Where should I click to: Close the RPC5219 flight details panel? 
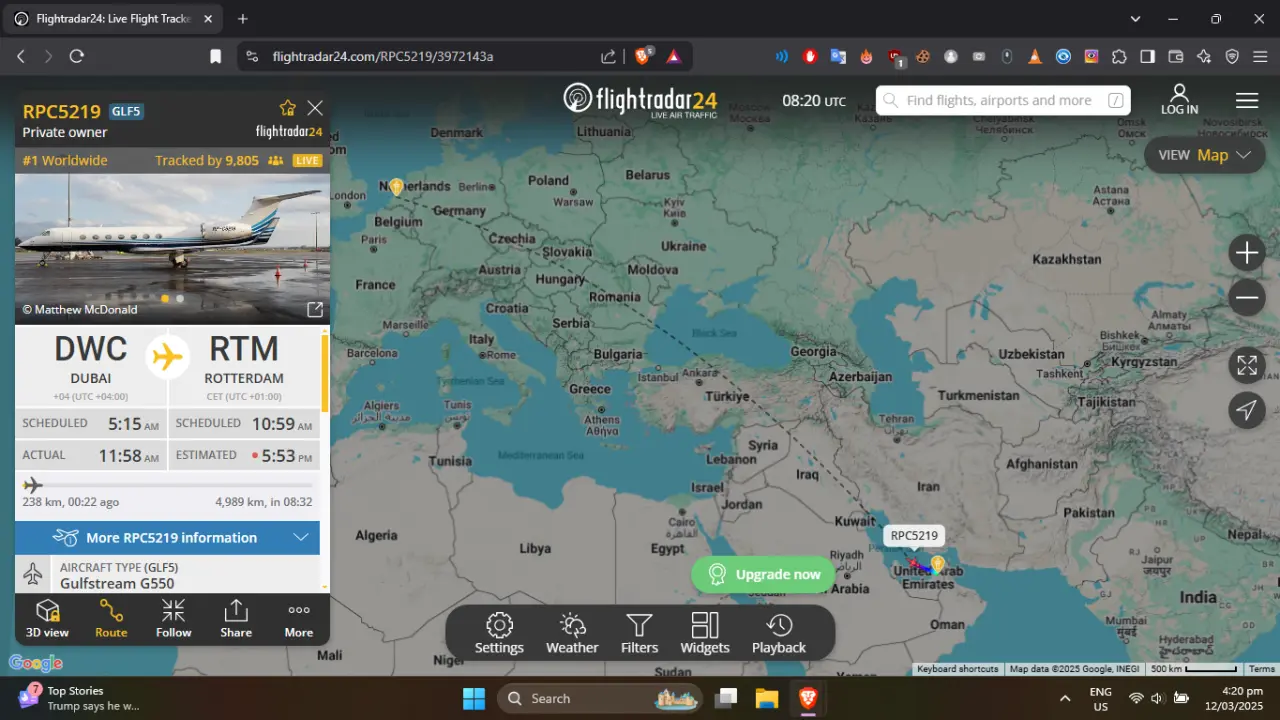coord(315,108)
